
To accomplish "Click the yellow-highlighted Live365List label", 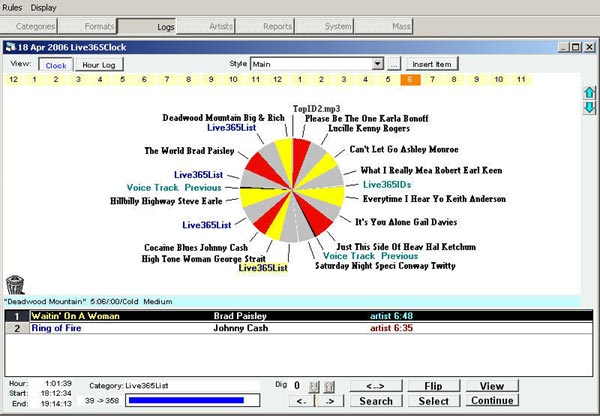I will [263, 268].
